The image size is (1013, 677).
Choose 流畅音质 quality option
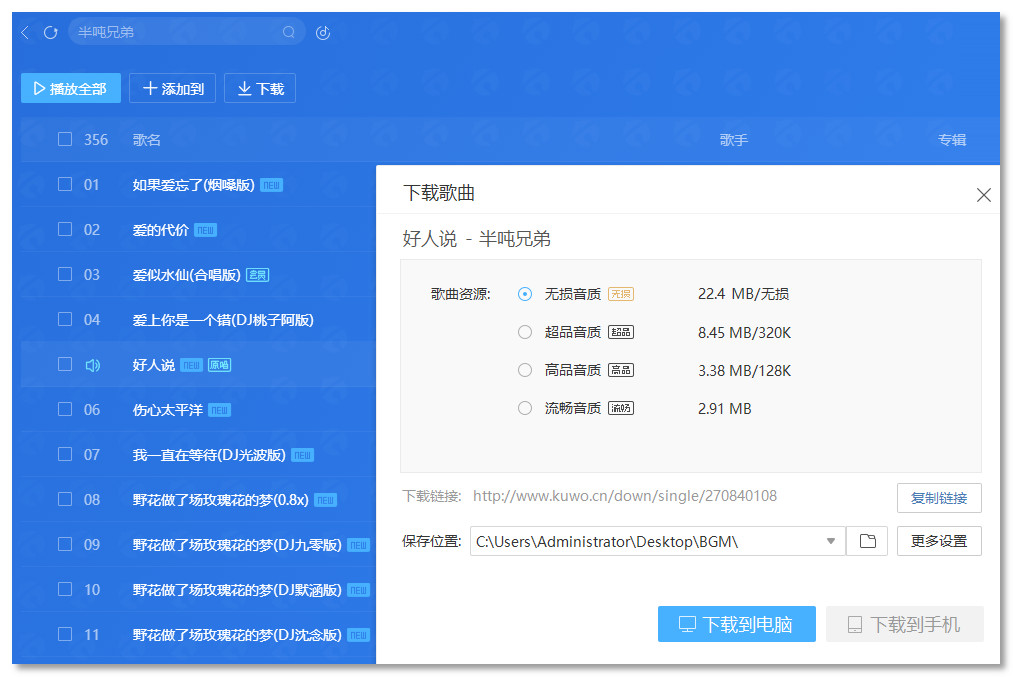coord(525,408)
